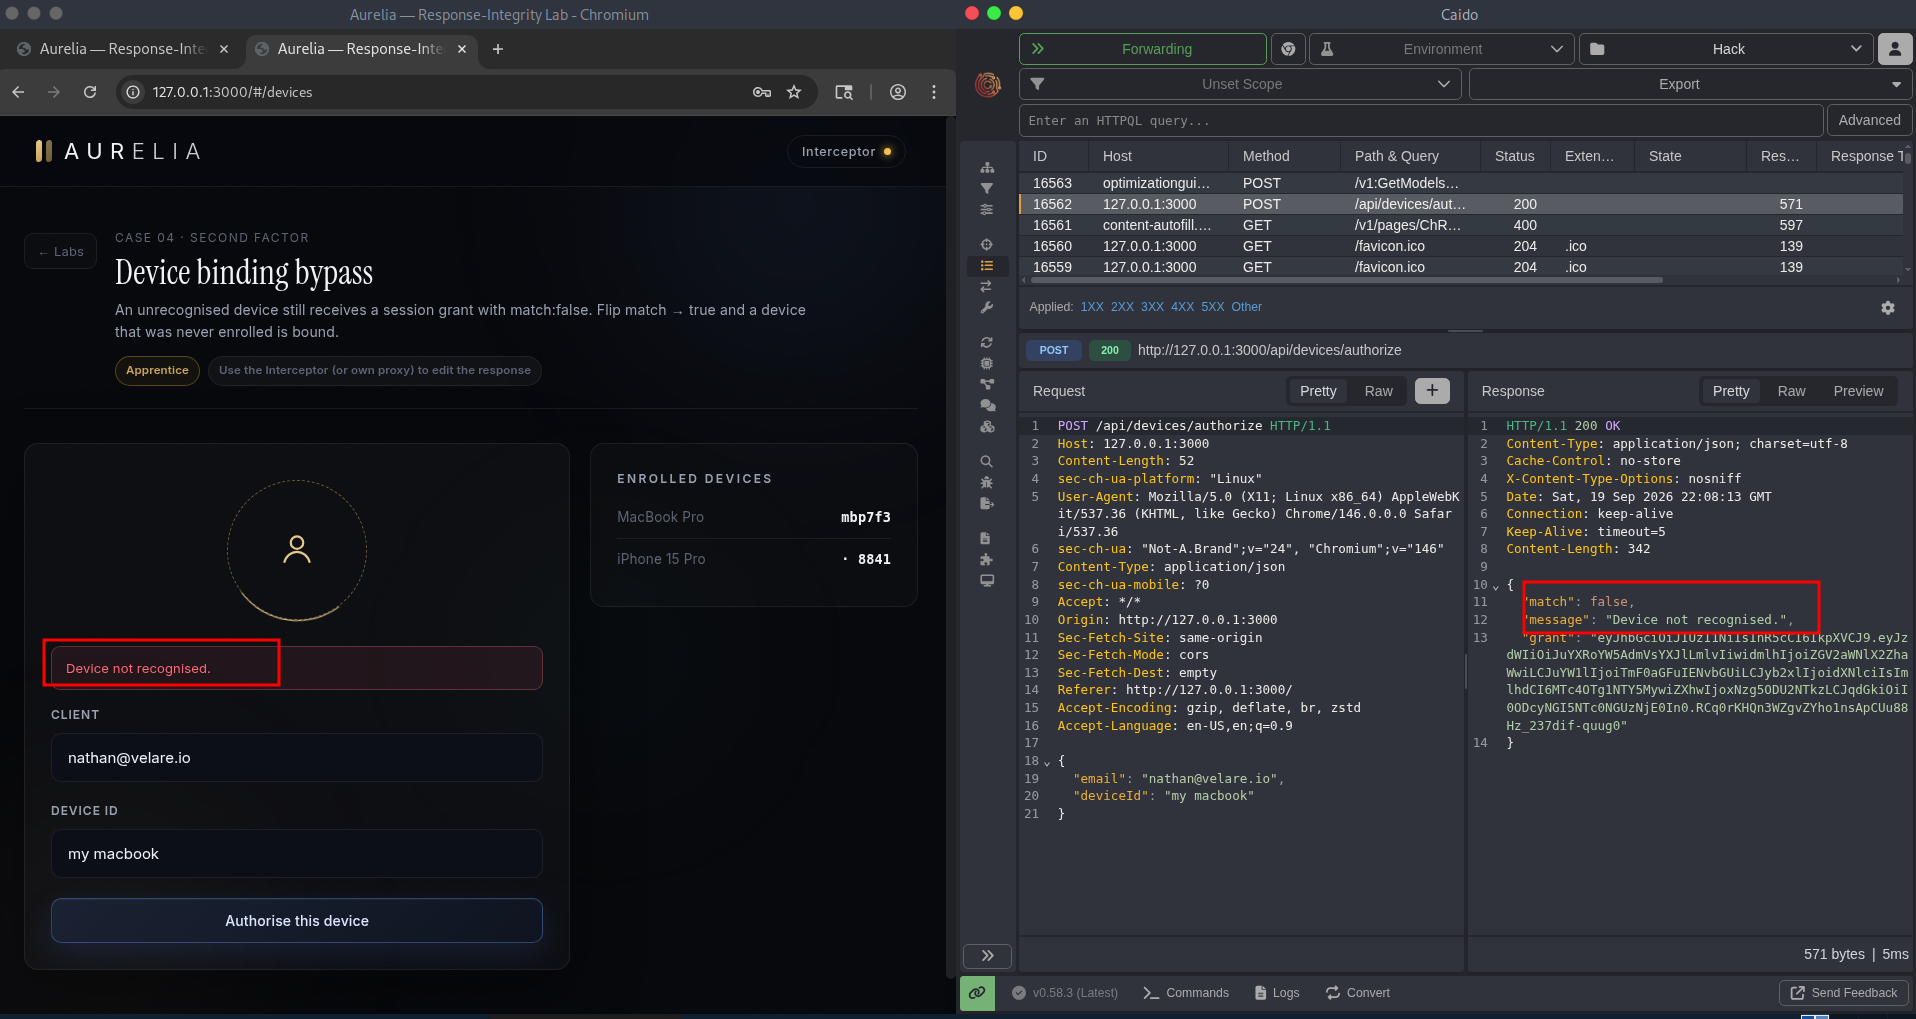Collapse the JSON body fold on request line 18

pyautogui.click(x=1047, y=762)
